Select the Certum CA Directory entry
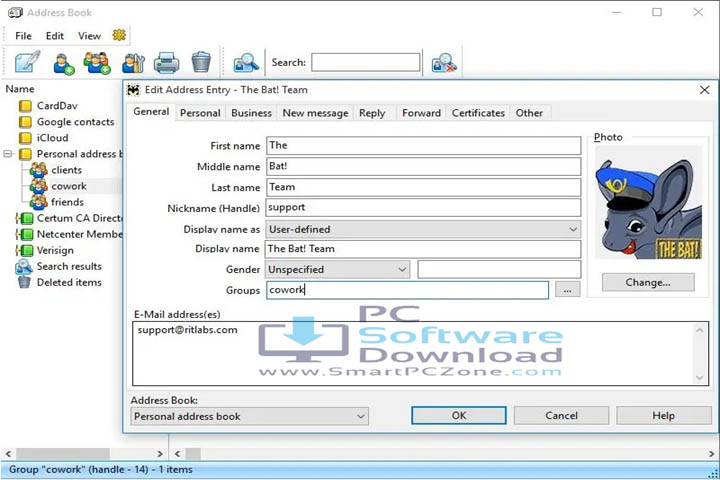720x480 pixels. pyautogui.click(x=69, y=218)
